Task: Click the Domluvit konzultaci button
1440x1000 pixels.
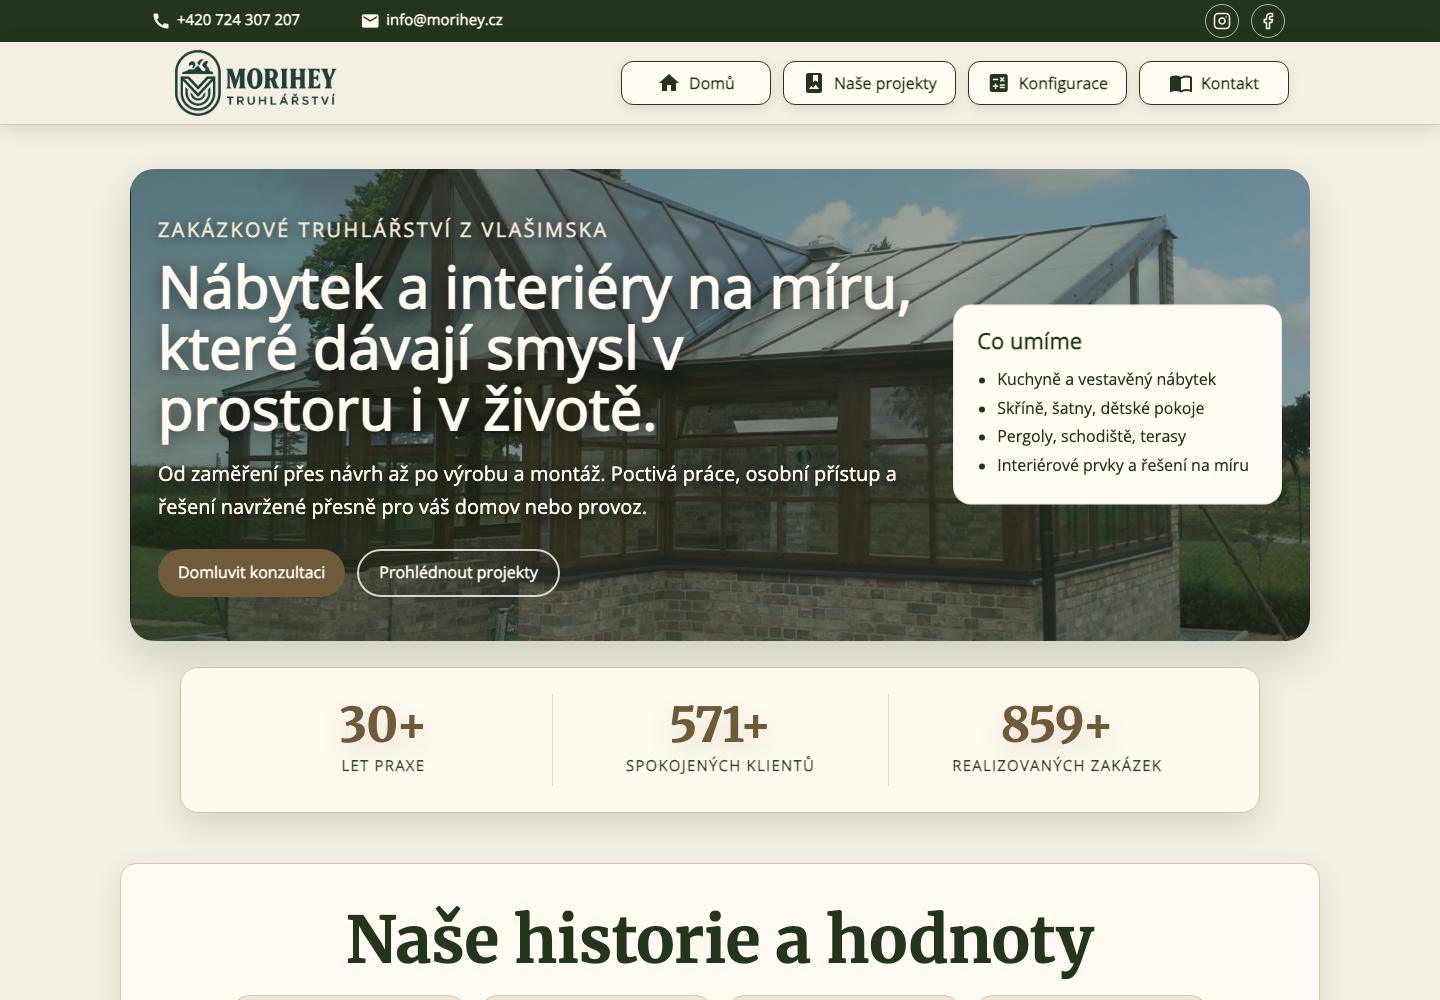Action: [x=251, y=573]
